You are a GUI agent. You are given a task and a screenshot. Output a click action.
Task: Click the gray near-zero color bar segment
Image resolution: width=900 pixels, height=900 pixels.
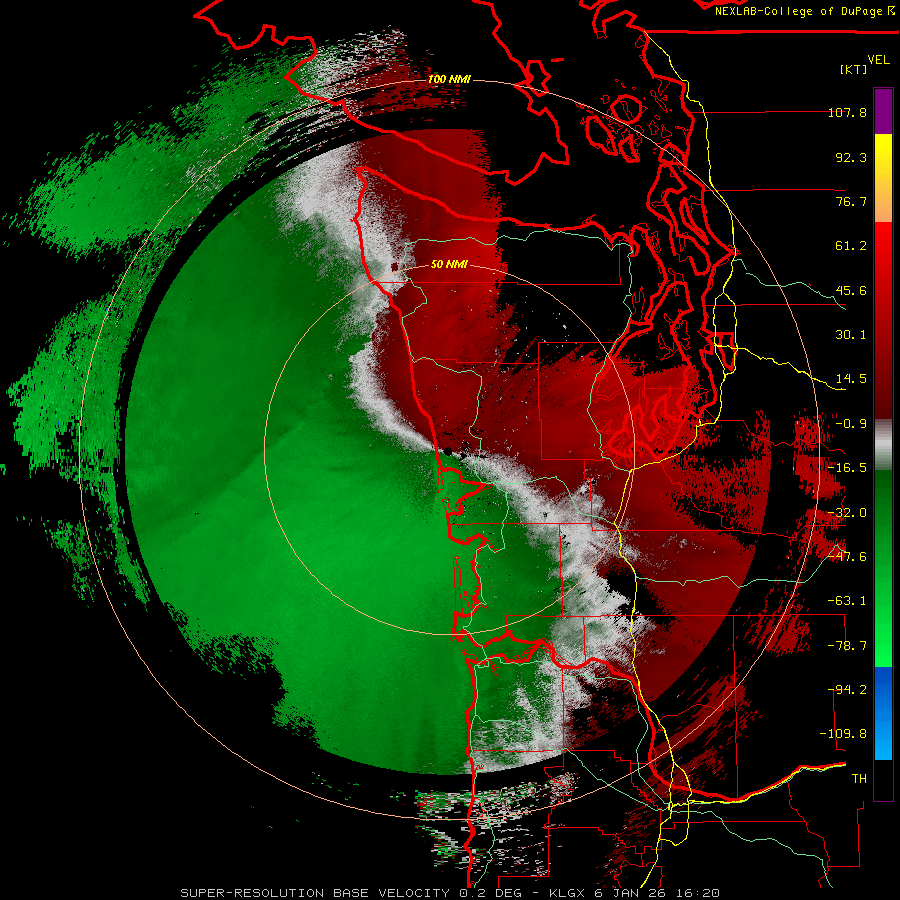(x=883, y=445)
